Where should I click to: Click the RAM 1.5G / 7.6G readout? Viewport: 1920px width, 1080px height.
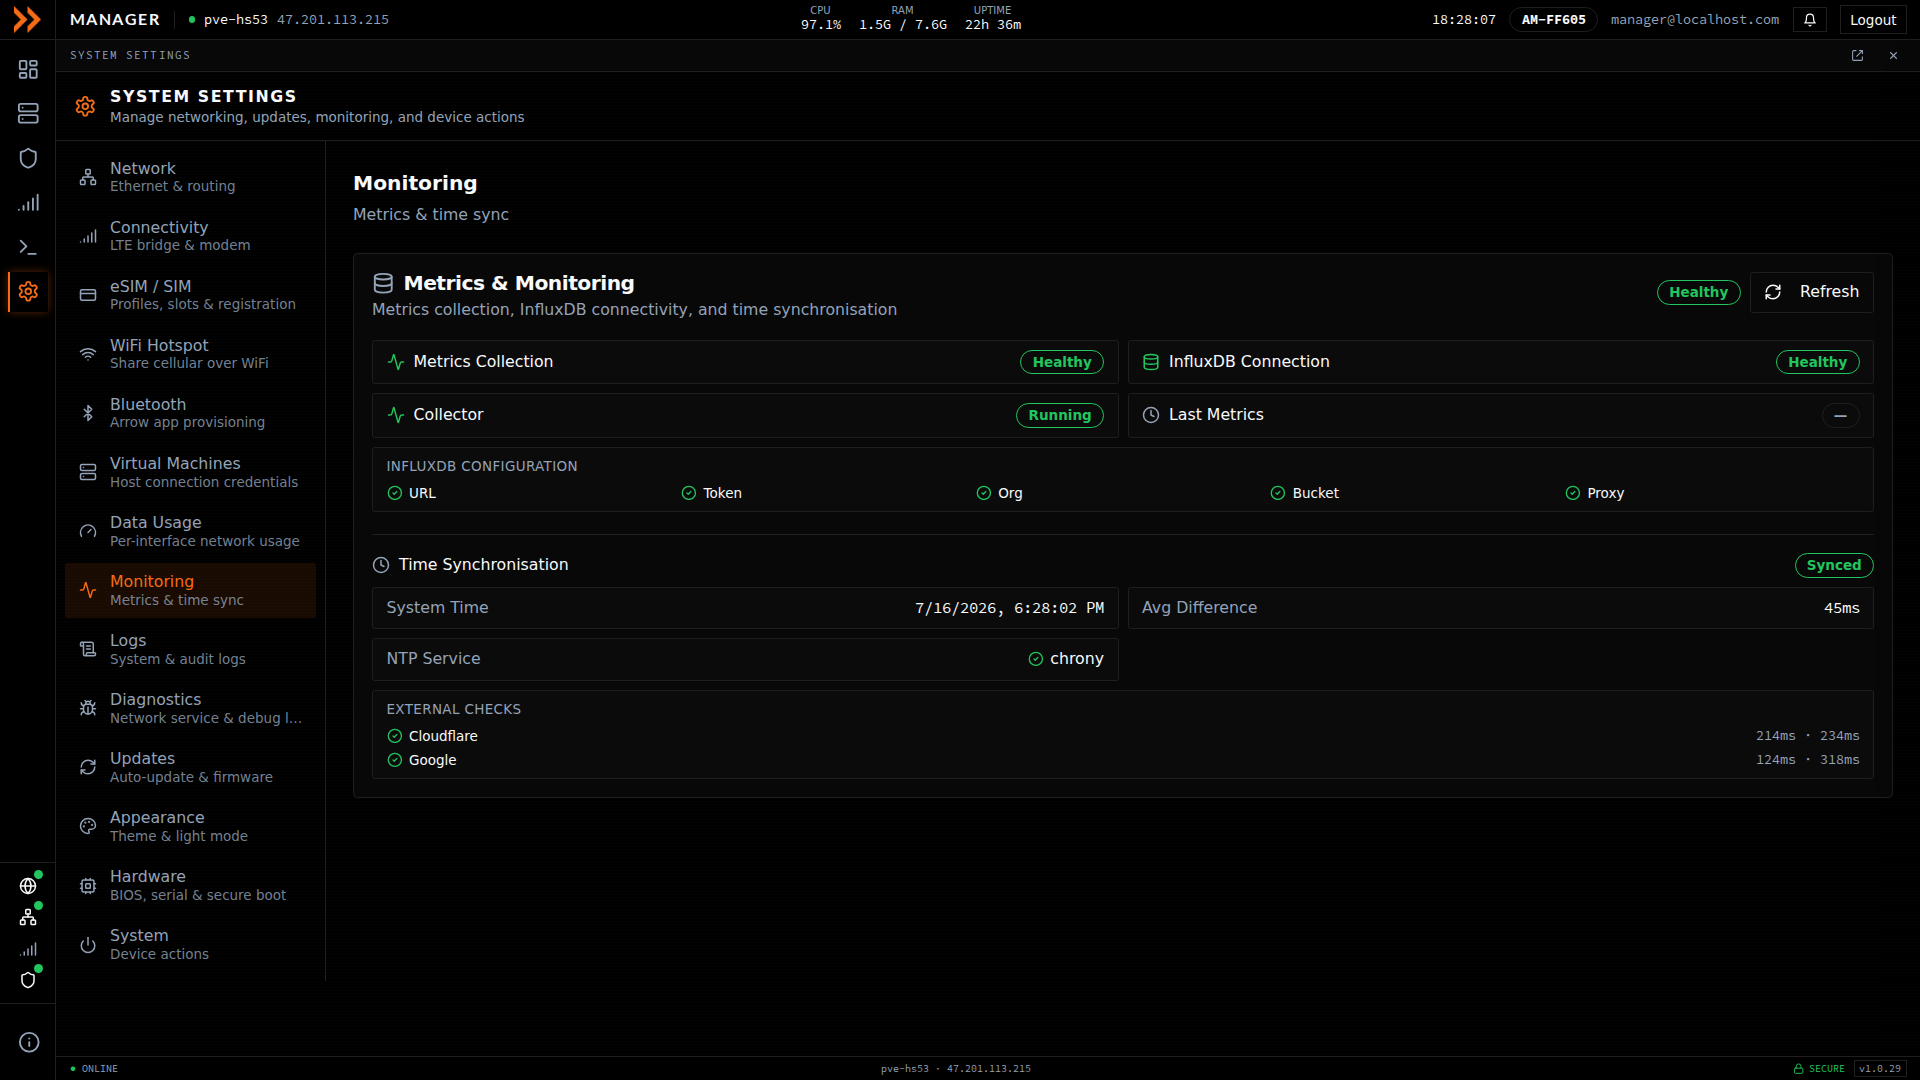pos(902,19)
